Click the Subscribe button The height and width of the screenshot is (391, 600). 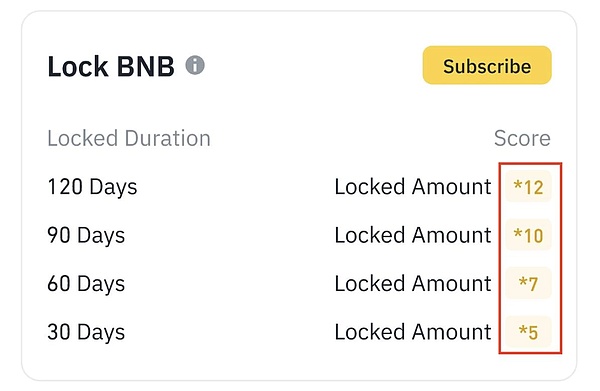(487, 65)
